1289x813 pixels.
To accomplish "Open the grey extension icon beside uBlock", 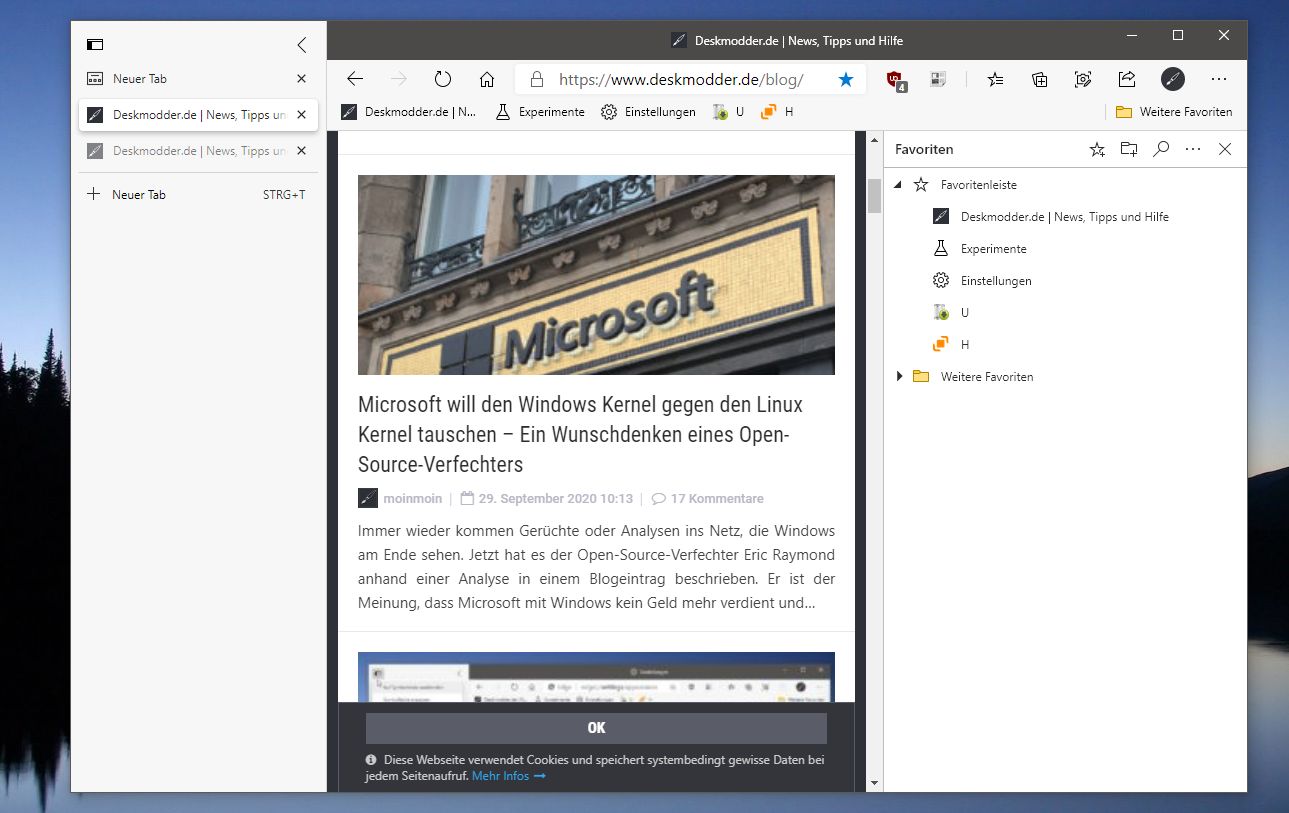I will pyautogui.click(x=938, y=79).
